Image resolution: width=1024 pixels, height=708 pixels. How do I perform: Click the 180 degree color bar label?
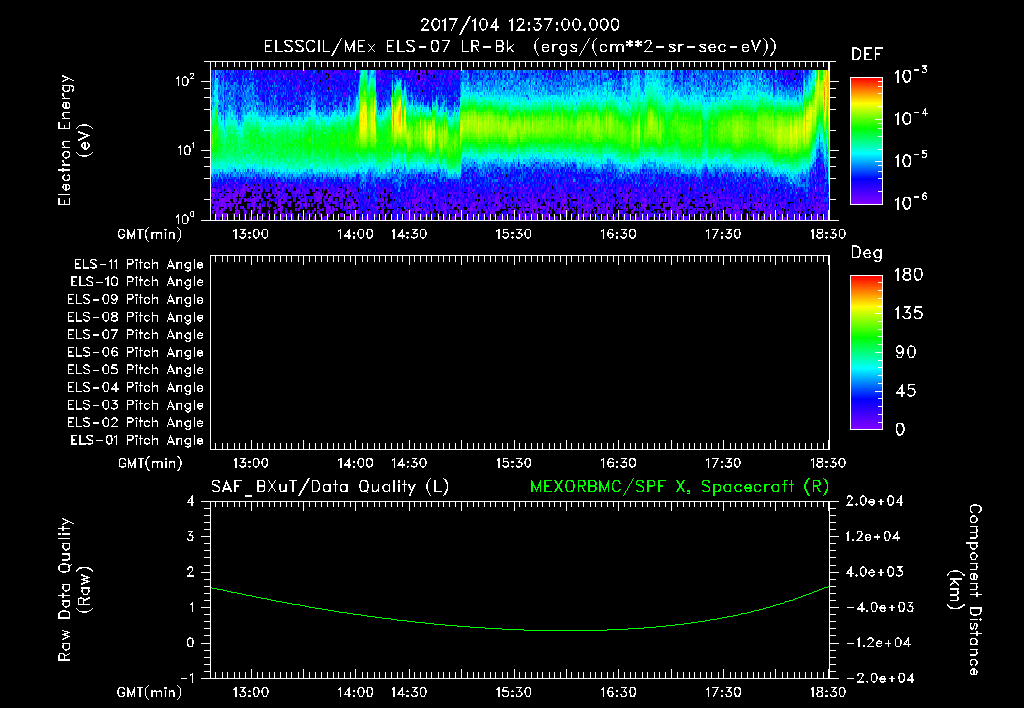[x=908, y=275]
